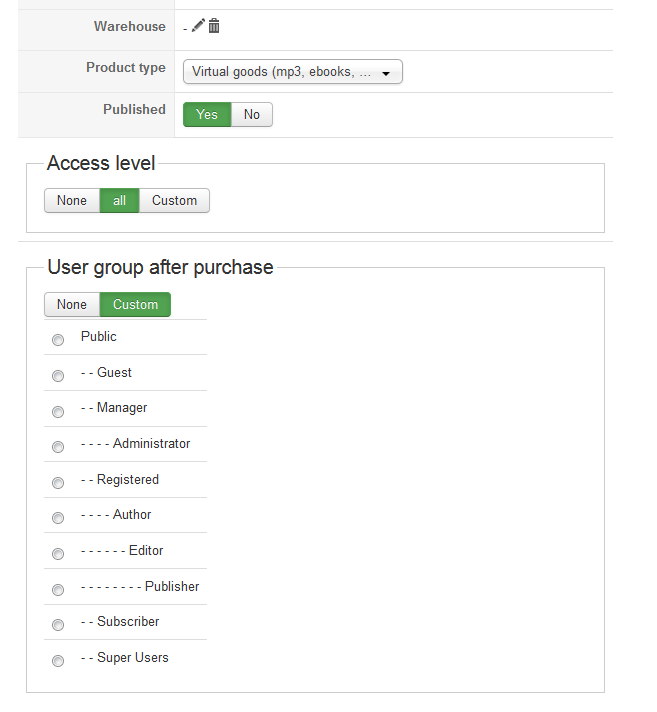
Task: Select the Subscriber radio button
Action: pos(58,625)
